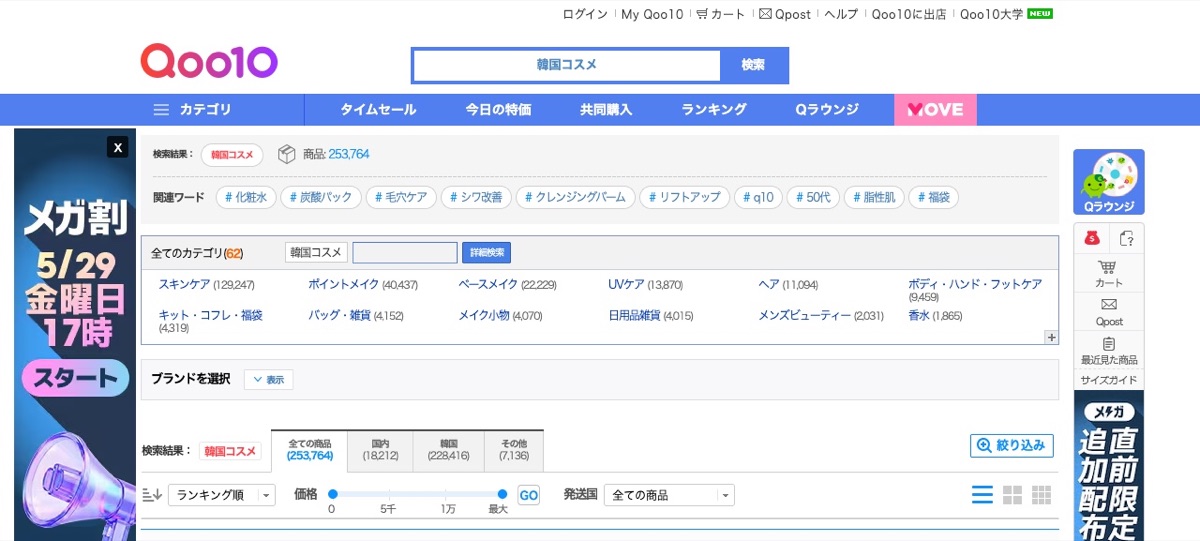
Task: Expand category list with plus button
Action: (1051, 337)
